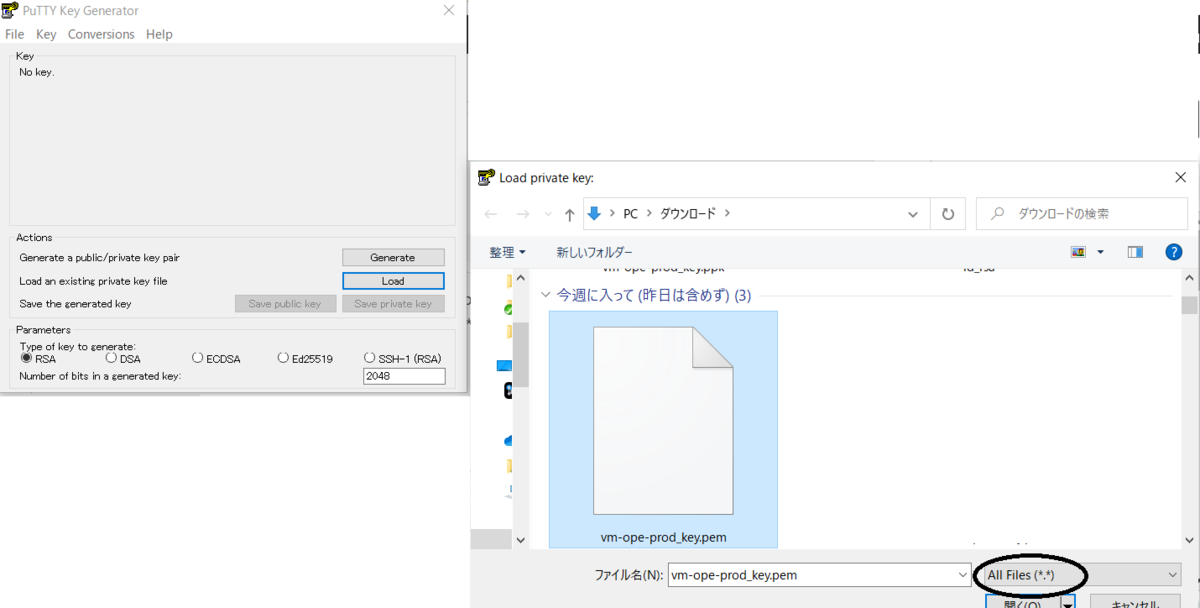Open the Key menu in PuTTYgen
The image size is (1200, 608).
46,34
